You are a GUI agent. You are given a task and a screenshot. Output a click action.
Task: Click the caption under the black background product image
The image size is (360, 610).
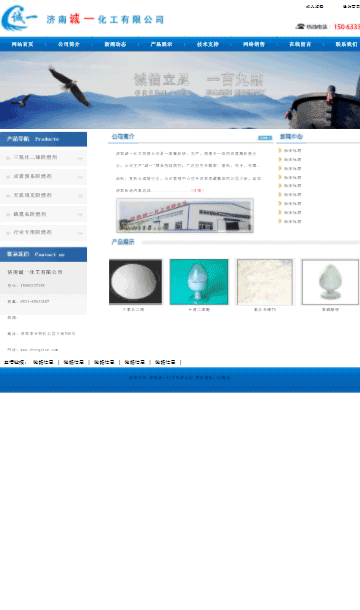[x=133, y=310]
